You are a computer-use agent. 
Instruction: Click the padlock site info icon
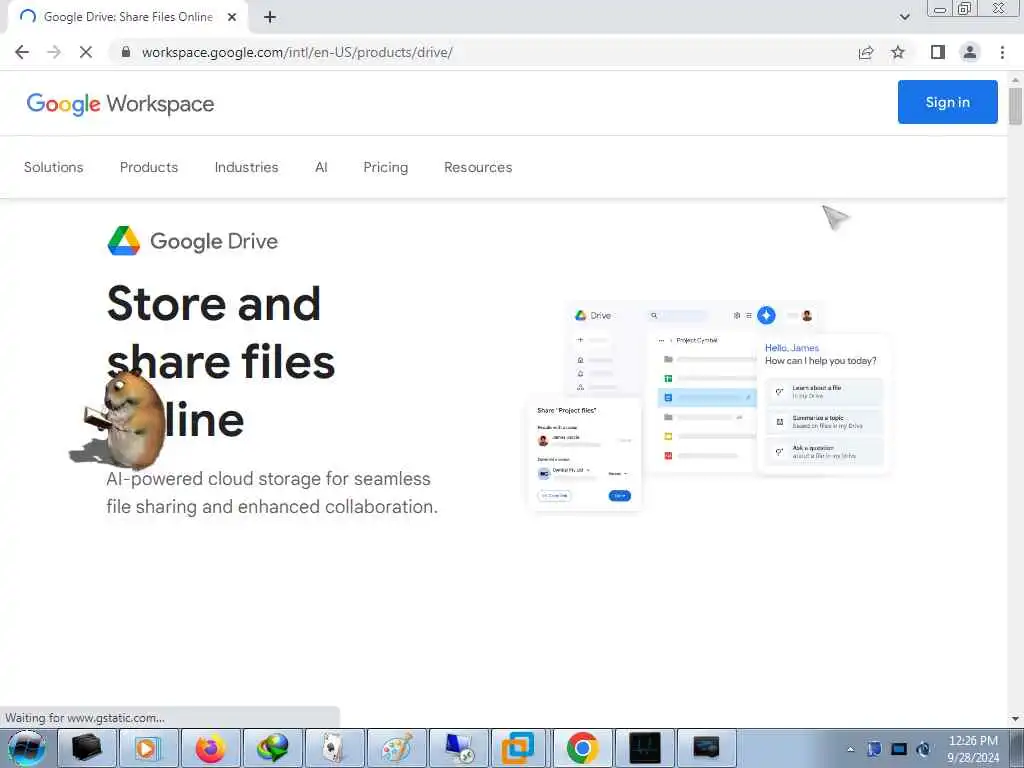click(126, 52)
